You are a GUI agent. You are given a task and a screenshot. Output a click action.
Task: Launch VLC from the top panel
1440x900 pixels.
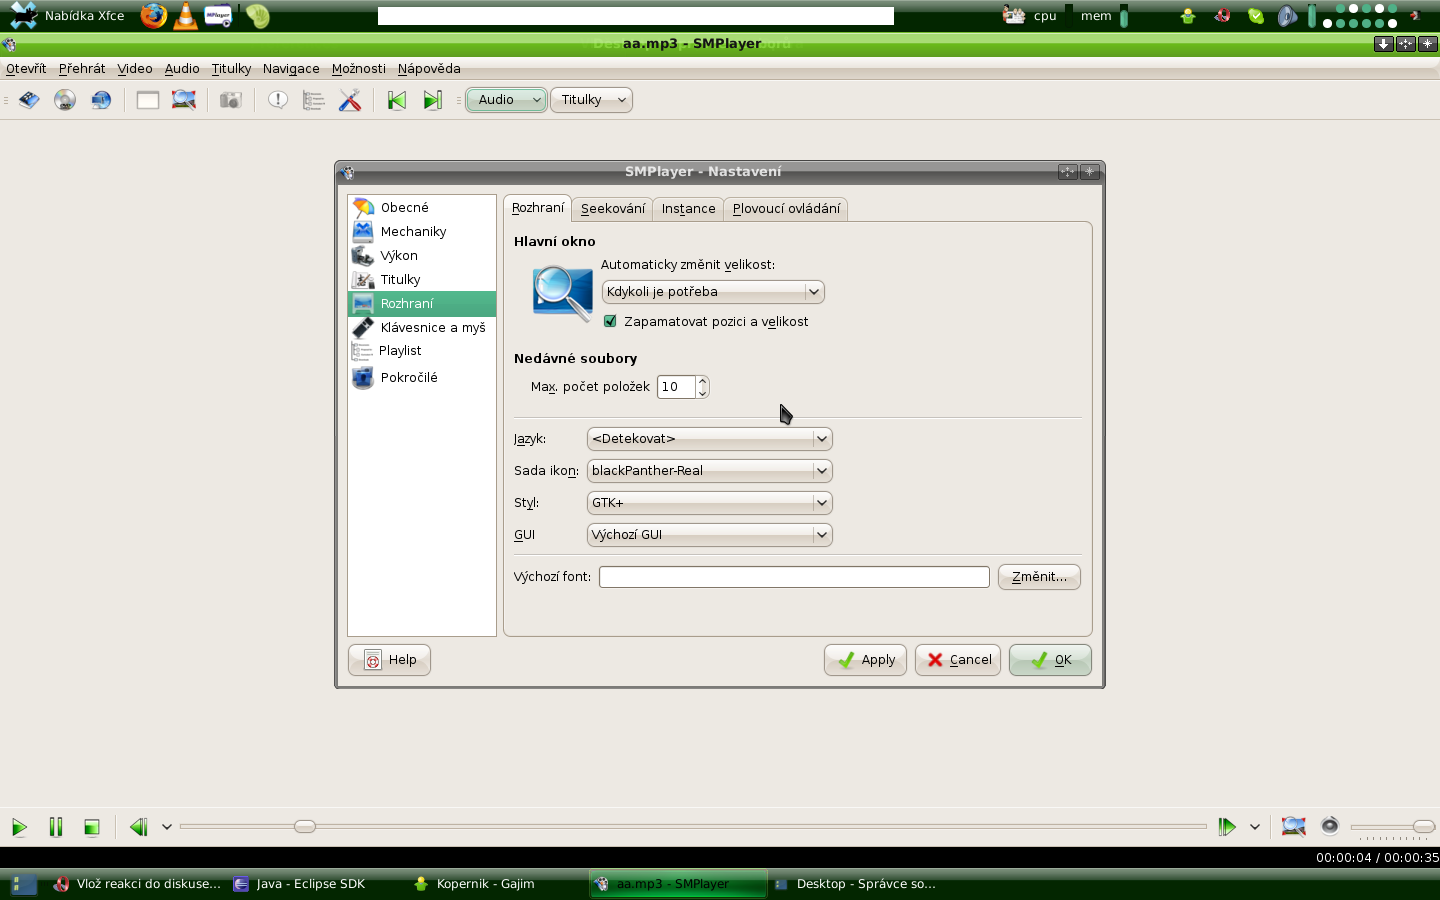[186, 15]
